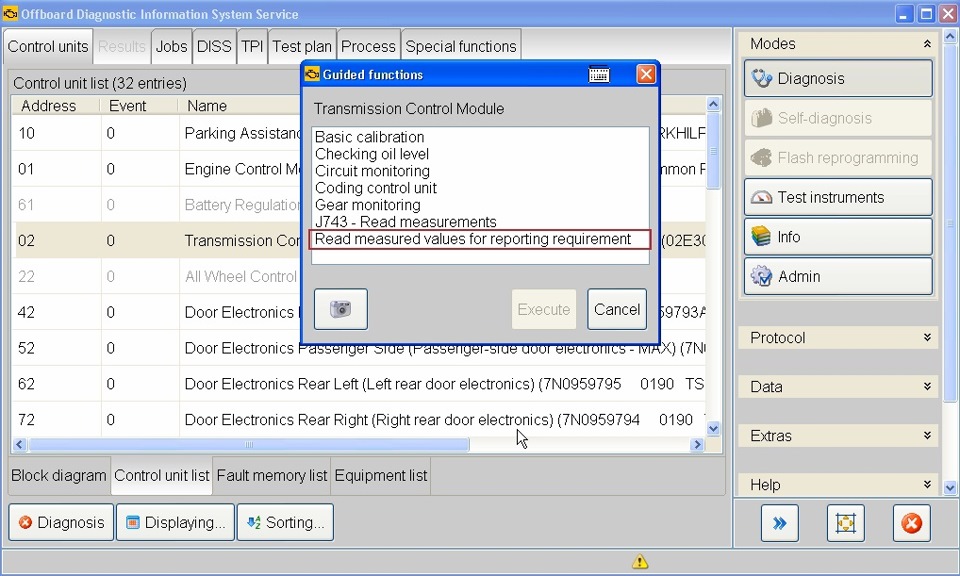Image resolution: width=960 pixels, height=576 pixels.
Task: Switch to the Special functions tab
Action: [x=461, y=46]
